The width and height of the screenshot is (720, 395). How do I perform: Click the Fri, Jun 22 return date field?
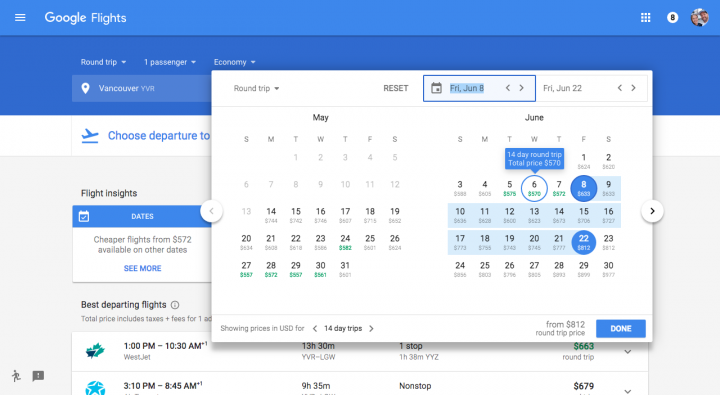[x=592, y=88]
